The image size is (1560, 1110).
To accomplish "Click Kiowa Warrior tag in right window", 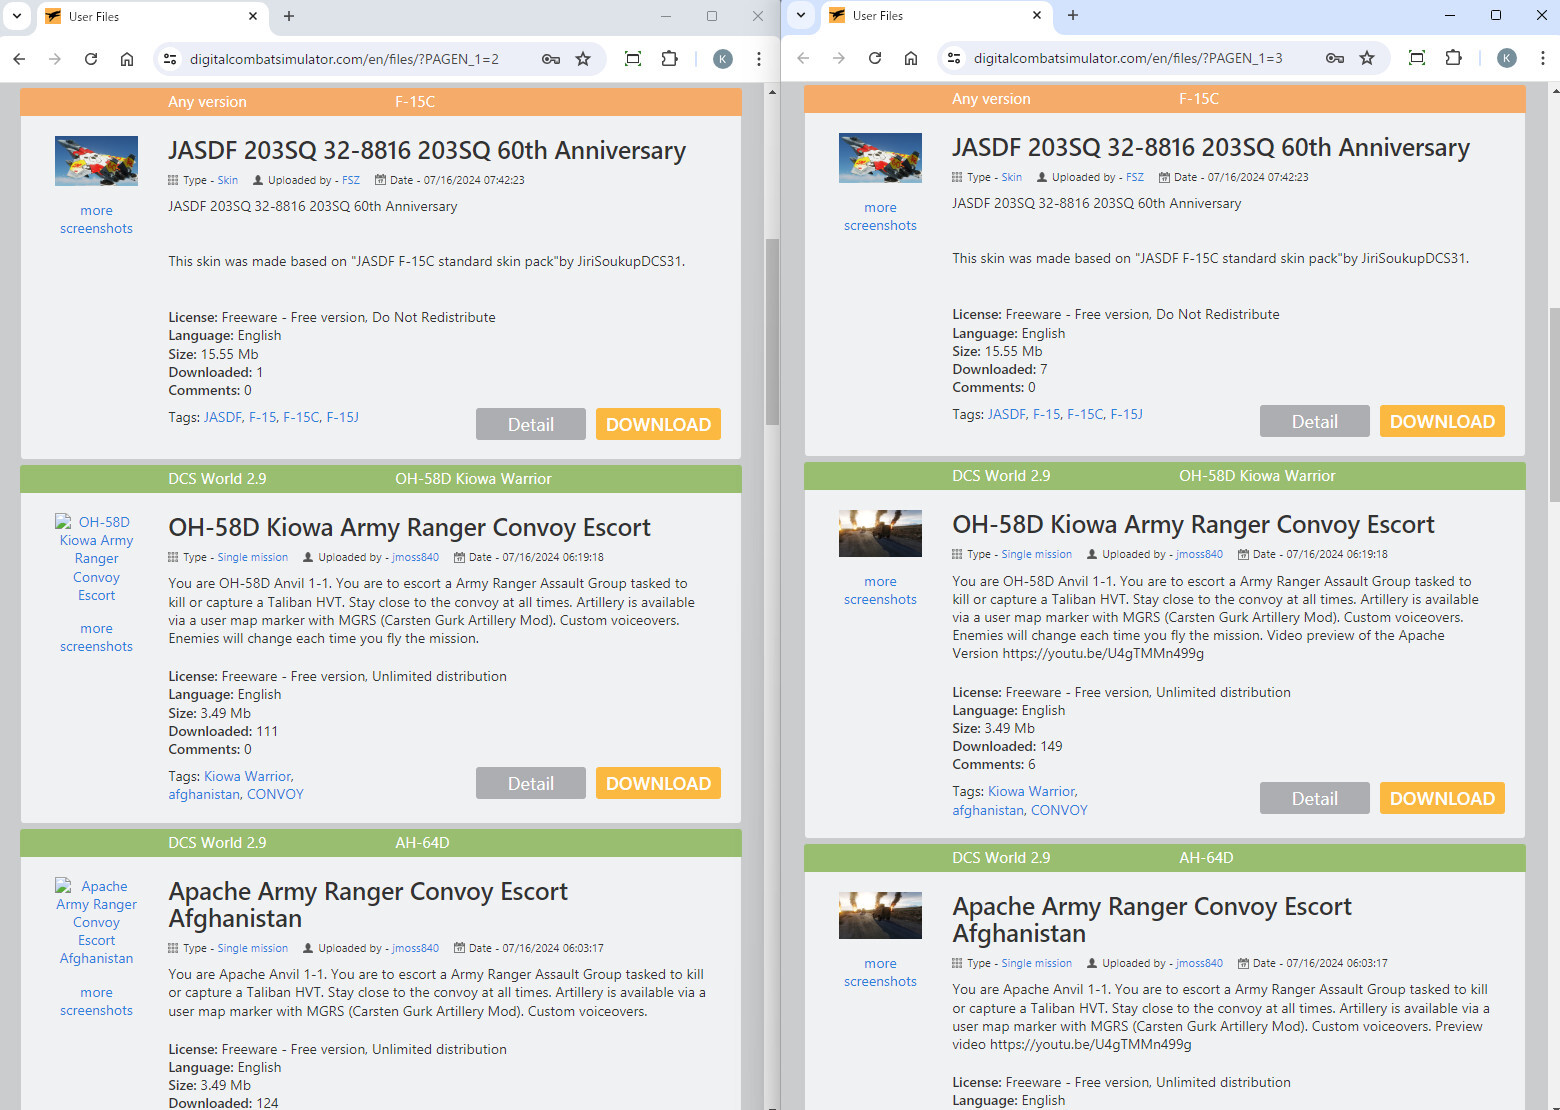I will (x=1032, y=791).
